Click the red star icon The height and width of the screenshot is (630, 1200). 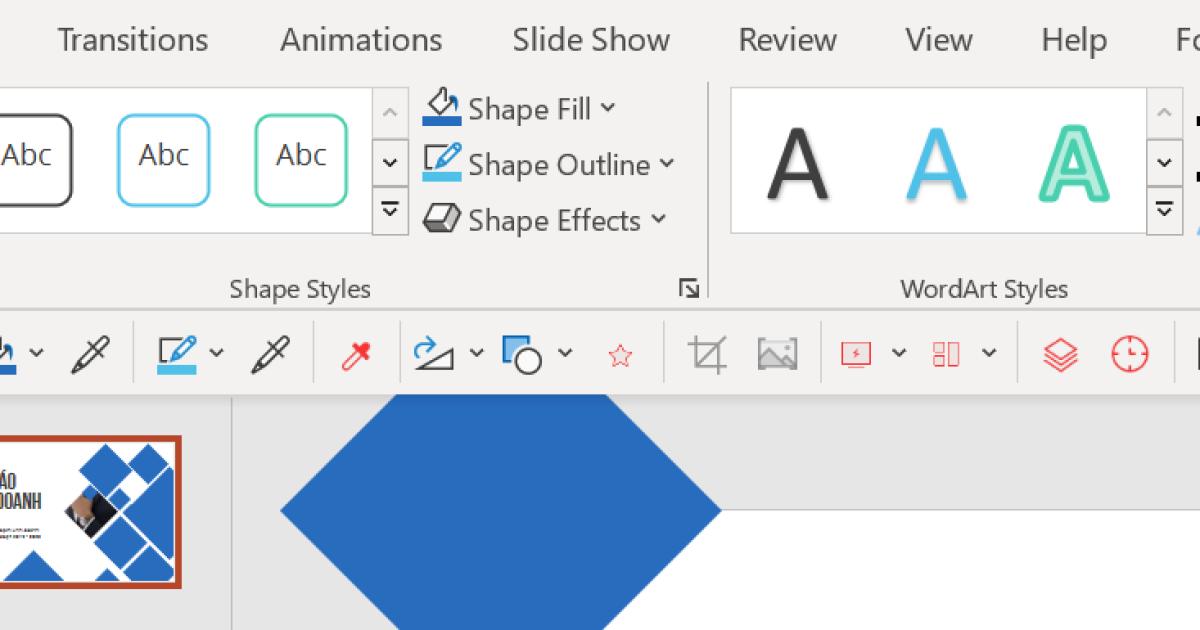(x=620, y=355)
